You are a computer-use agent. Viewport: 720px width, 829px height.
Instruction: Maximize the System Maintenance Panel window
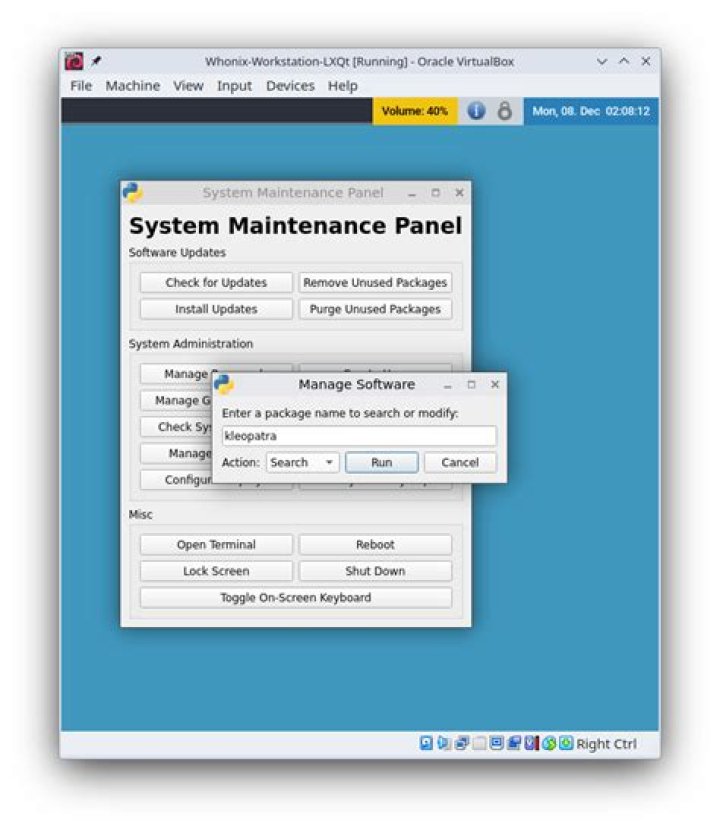click(x=436, y=193)
